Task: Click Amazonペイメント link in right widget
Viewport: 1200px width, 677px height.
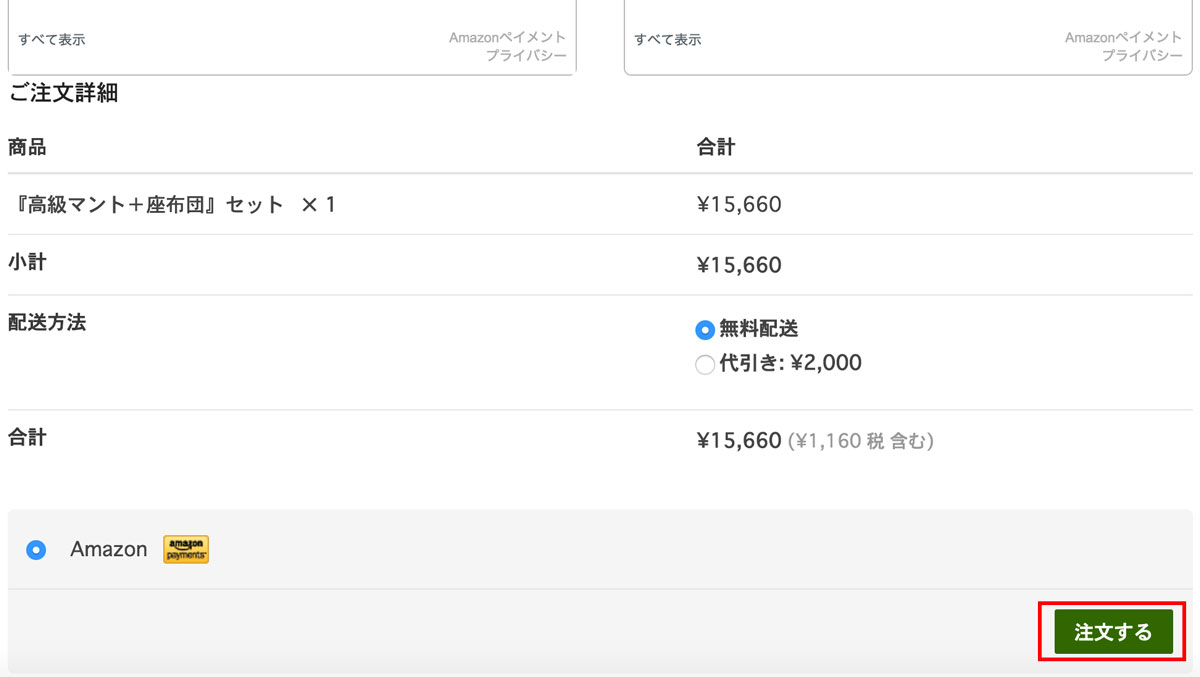Action: [1124, 38]
